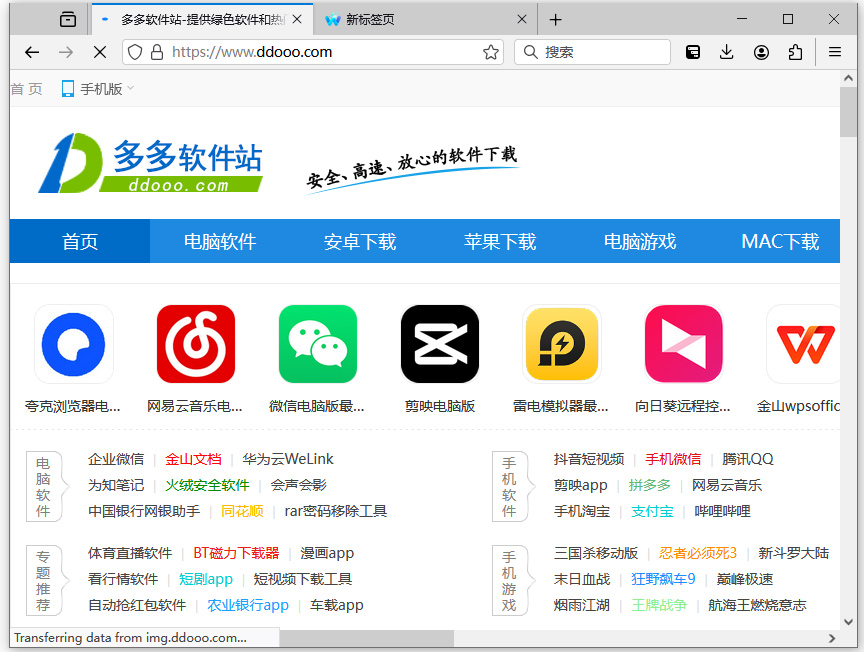Open the 苹果下载 navigation item
Image resolution: width=864 pixels, height=652 pixels.
[x=500, y=241]
